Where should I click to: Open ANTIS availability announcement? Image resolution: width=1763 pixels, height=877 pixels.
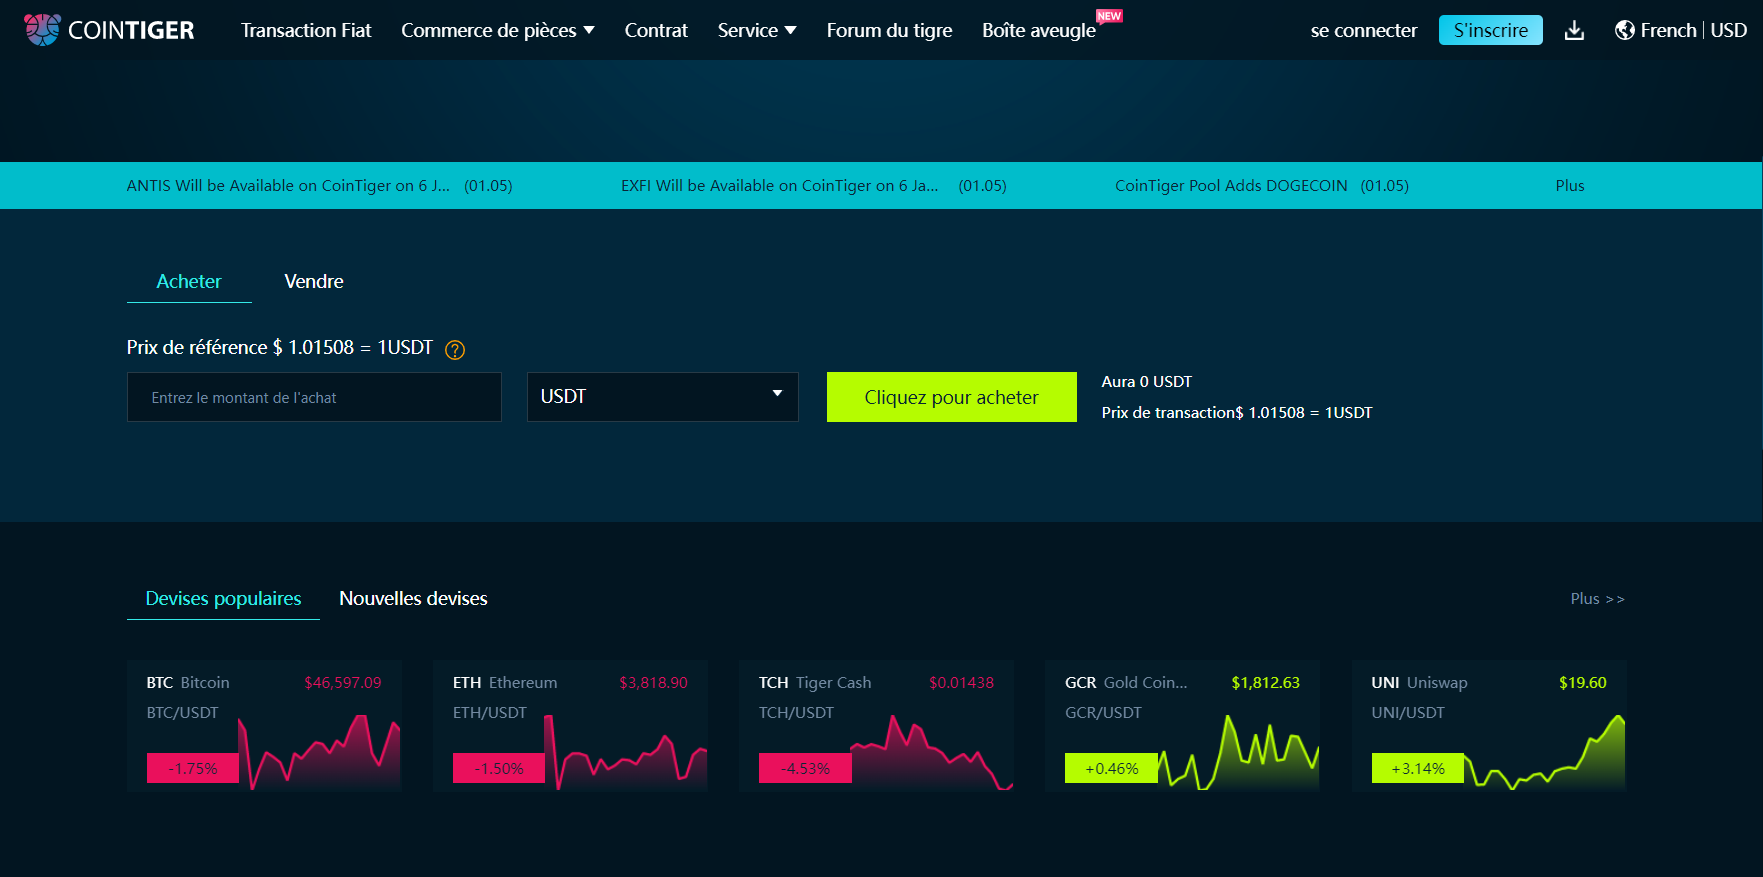[x=319, y=186]
